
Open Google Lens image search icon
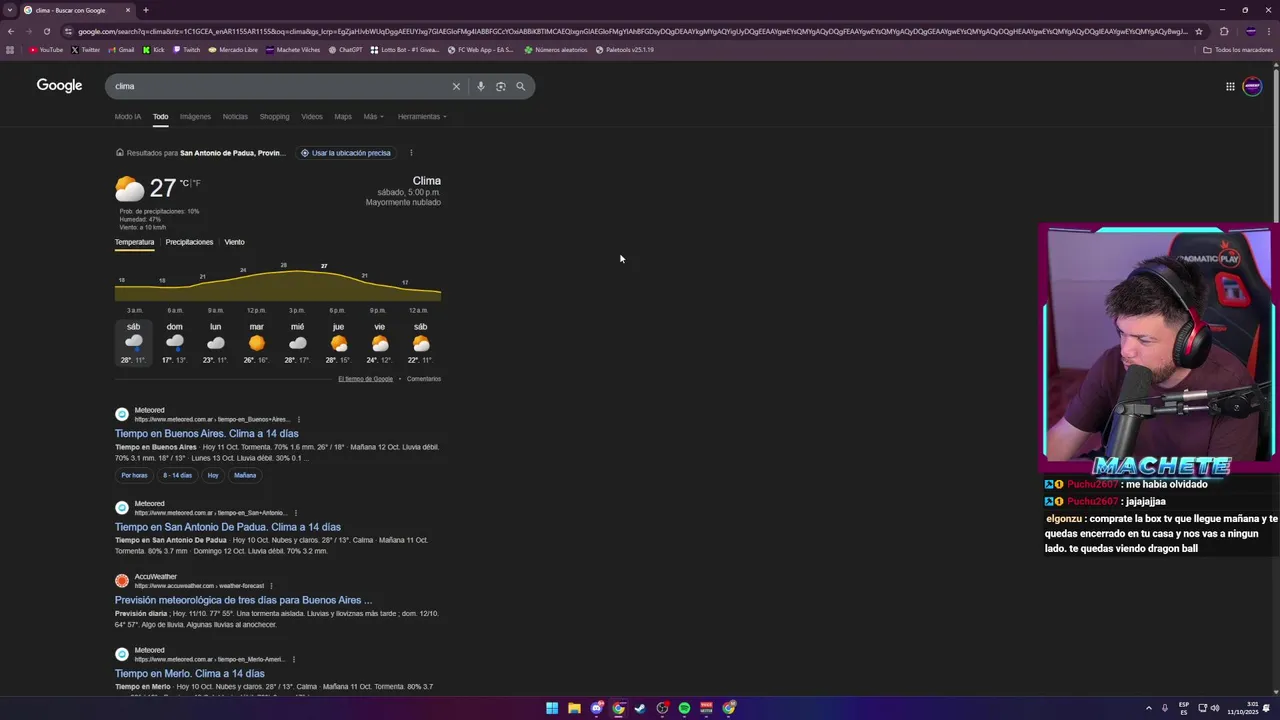[x=501, y=86]
